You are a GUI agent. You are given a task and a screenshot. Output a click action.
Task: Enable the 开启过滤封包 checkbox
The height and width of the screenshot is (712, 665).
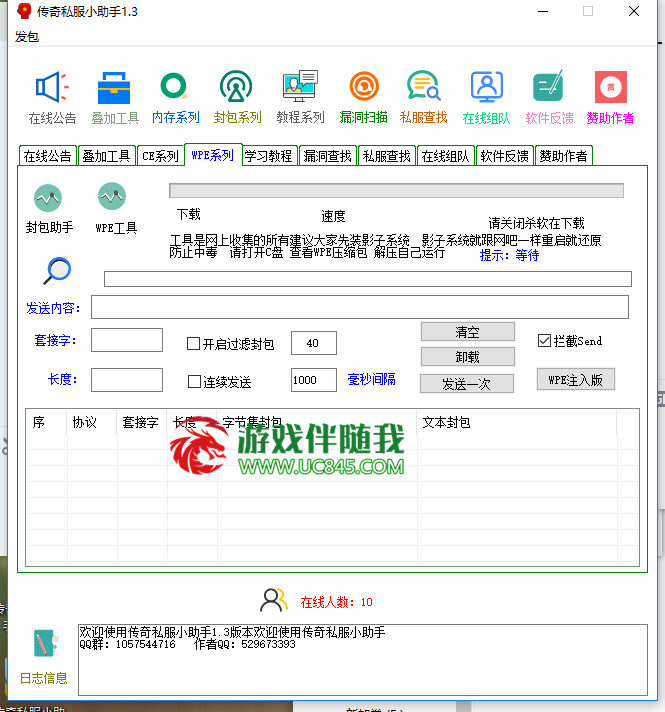[x=194, y=343]
